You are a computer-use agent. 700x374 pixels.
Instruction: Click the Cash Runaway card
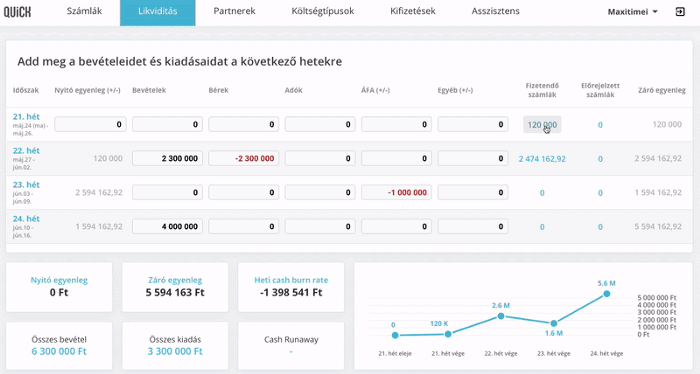(x=291, y=346)
